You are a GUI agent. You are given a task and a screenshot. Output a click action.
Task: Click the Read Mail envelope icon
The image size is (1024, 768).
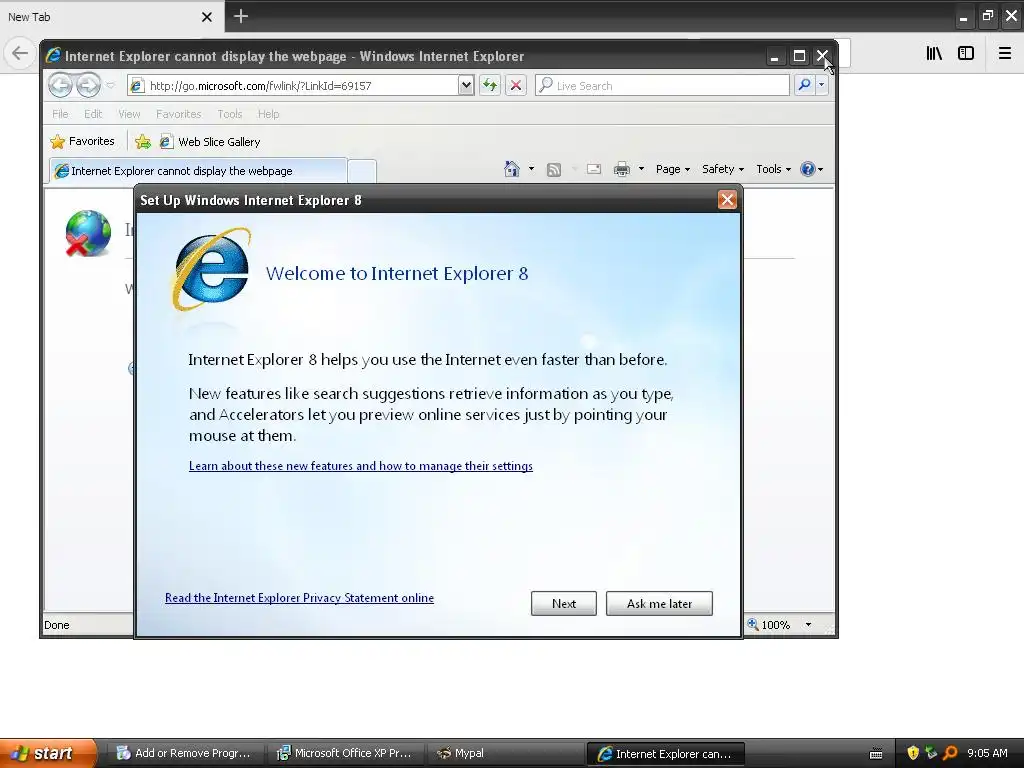coord(594,169)
